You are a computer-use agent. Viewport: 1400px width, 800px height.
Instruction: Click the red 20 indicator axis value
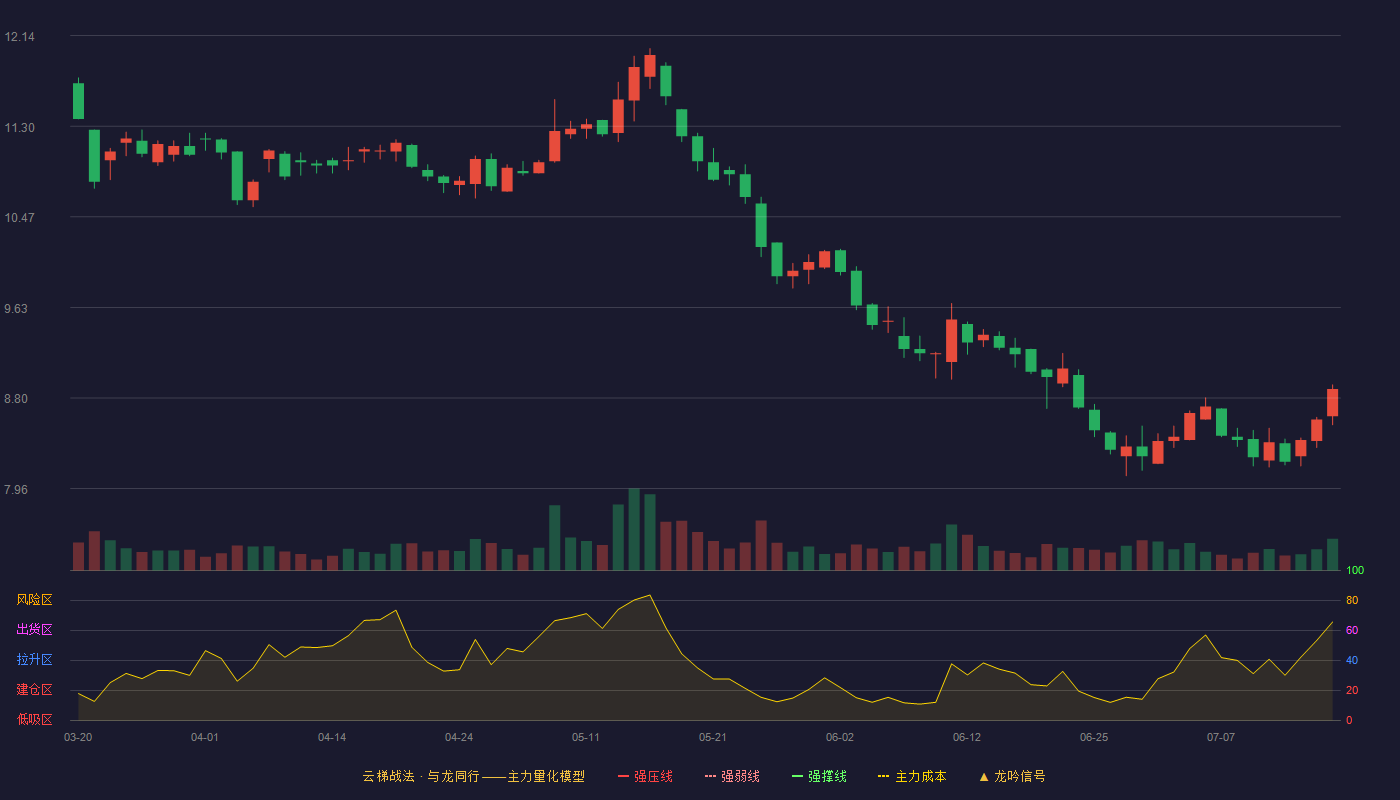coord(1352,690)
